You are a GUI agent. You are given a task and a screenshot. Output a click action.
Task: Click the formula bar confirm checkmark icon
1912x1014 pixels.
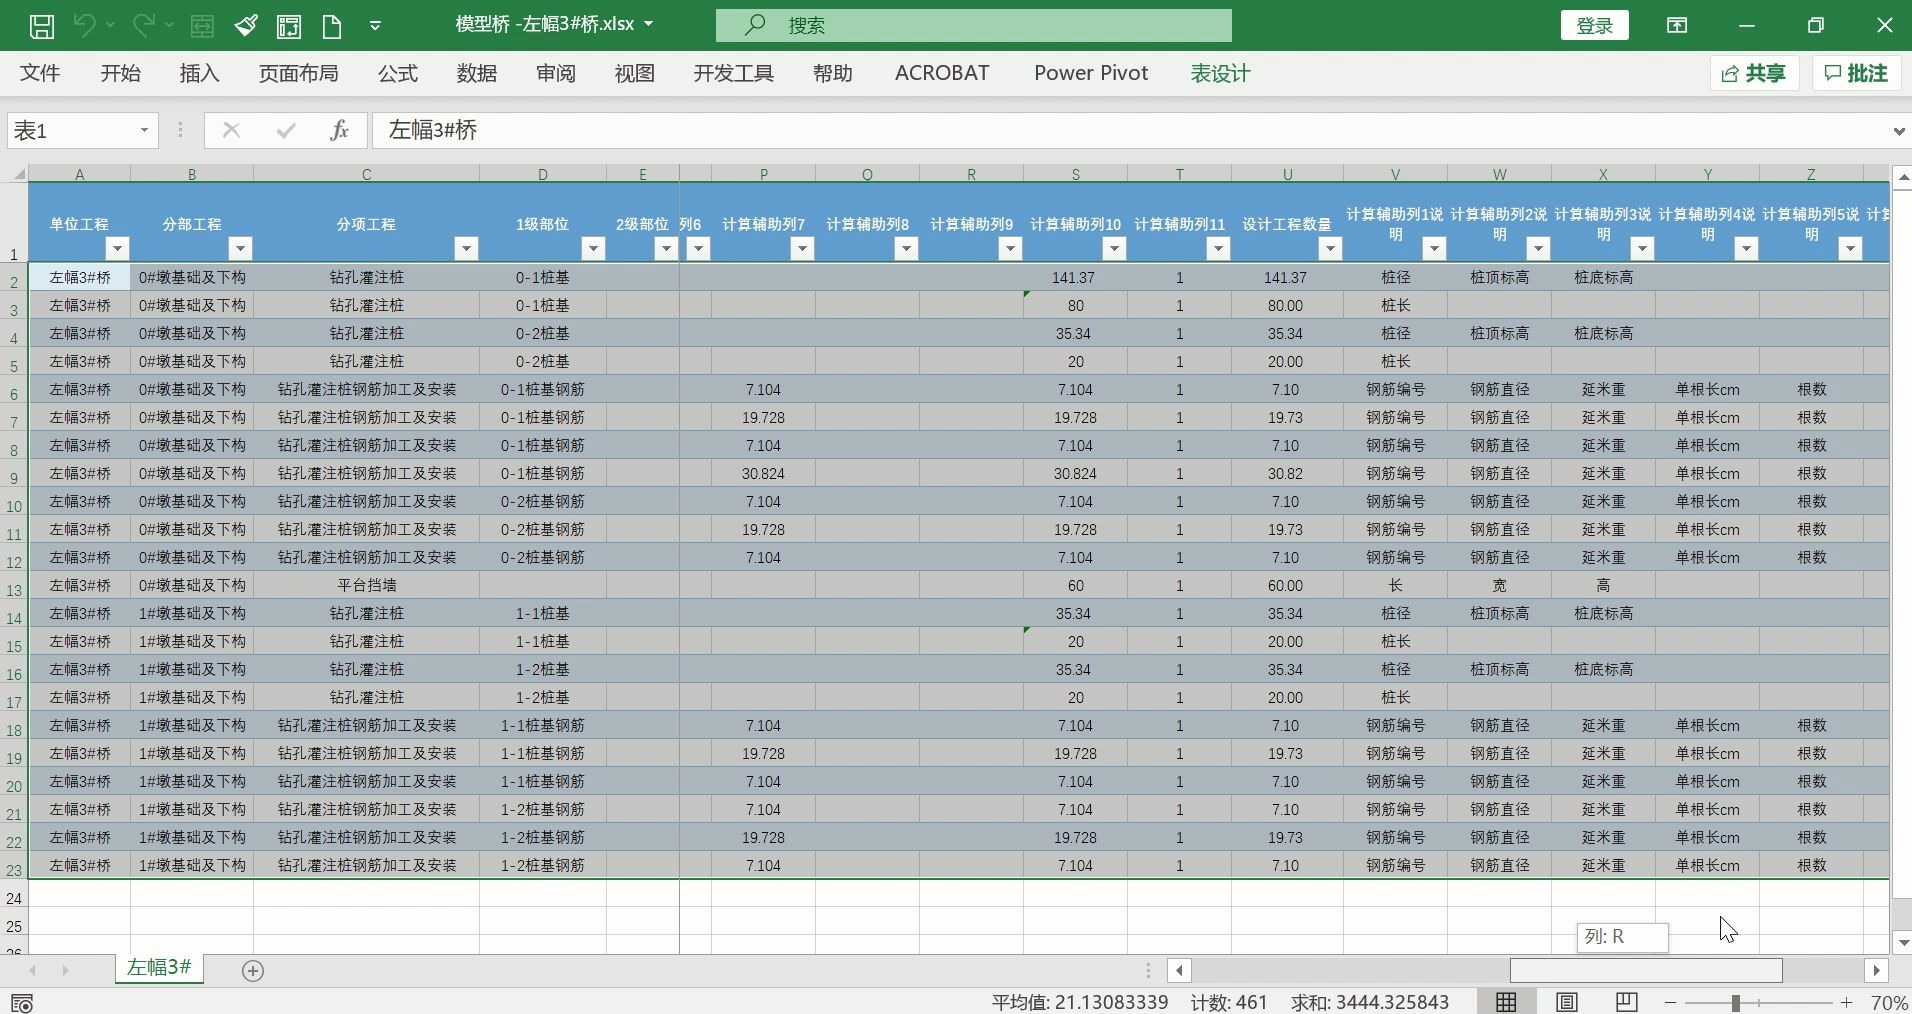(x=286, y=130)
